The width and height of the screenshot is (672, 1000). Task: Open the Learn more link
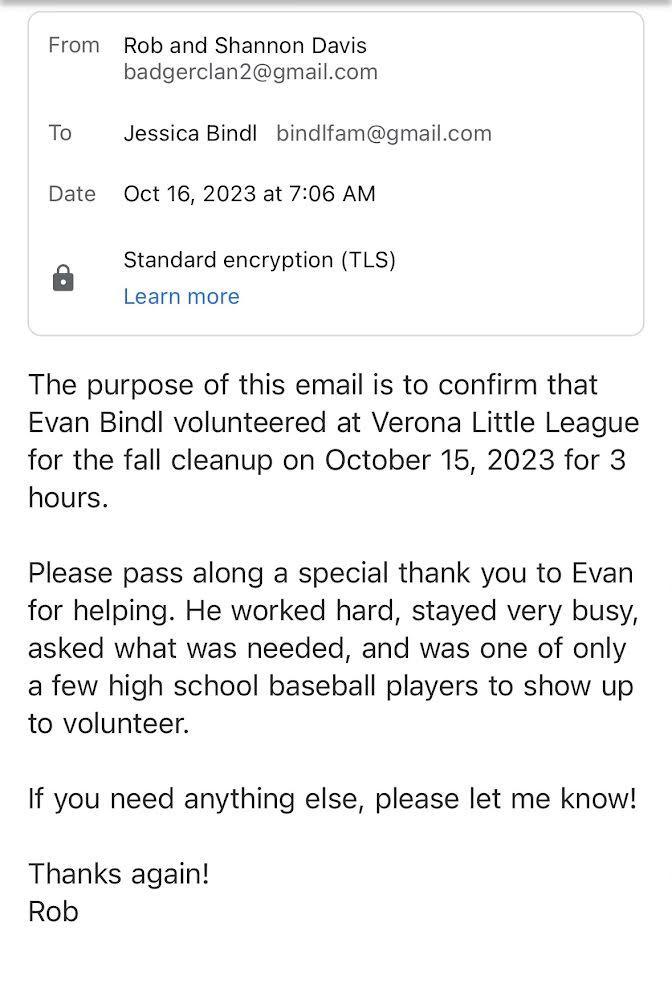[x=181, y=297]
